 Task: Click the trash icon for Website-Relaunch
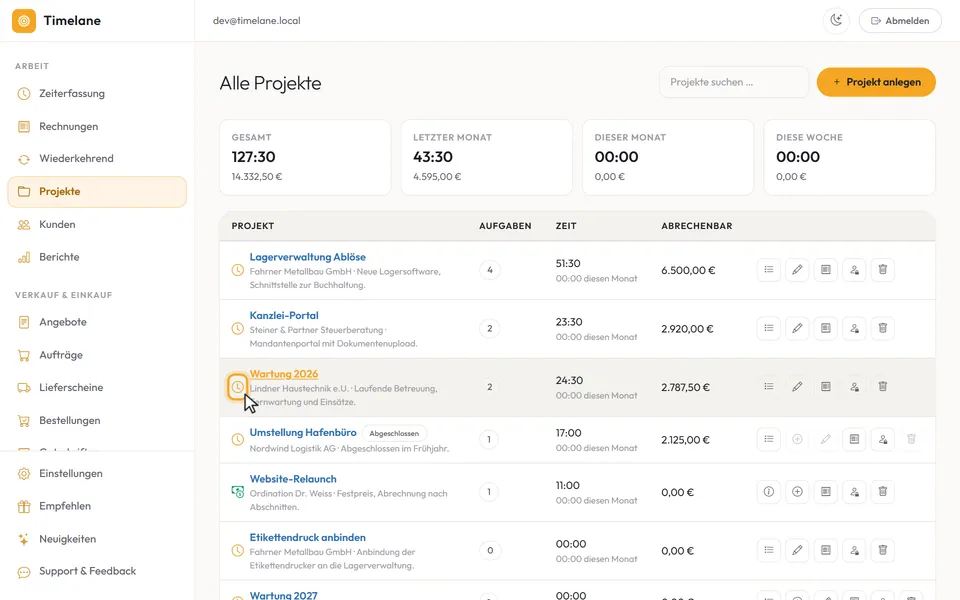tap(883, 492)
